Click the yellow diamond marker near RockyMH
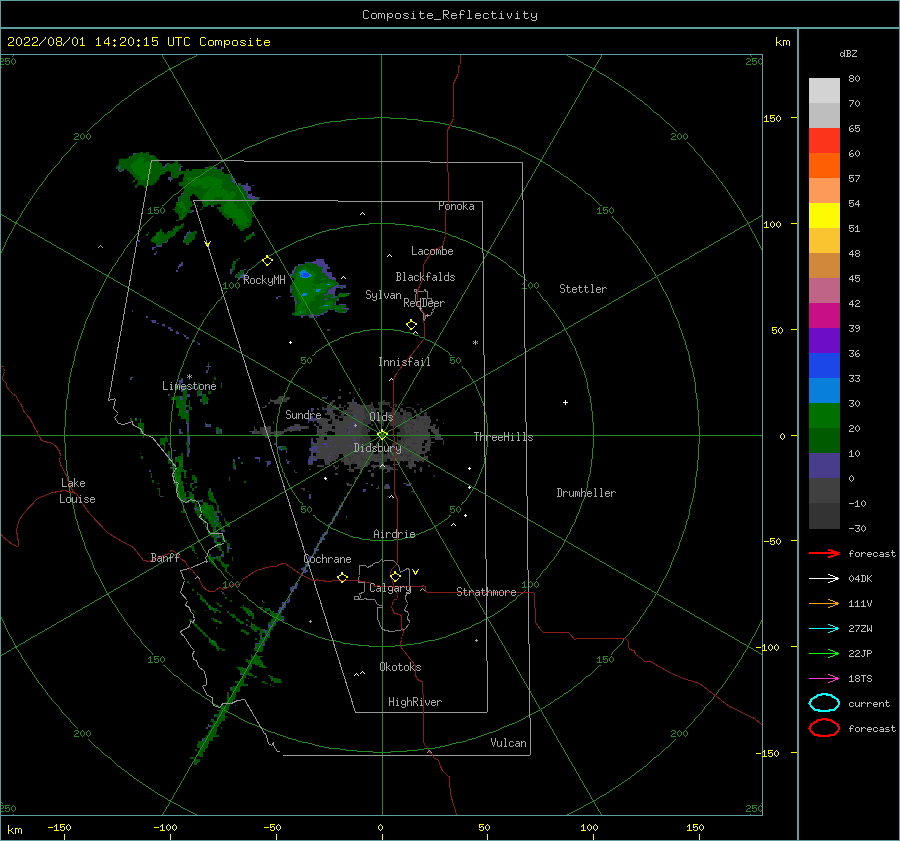900x841 pixels. [x=267, y=261]
